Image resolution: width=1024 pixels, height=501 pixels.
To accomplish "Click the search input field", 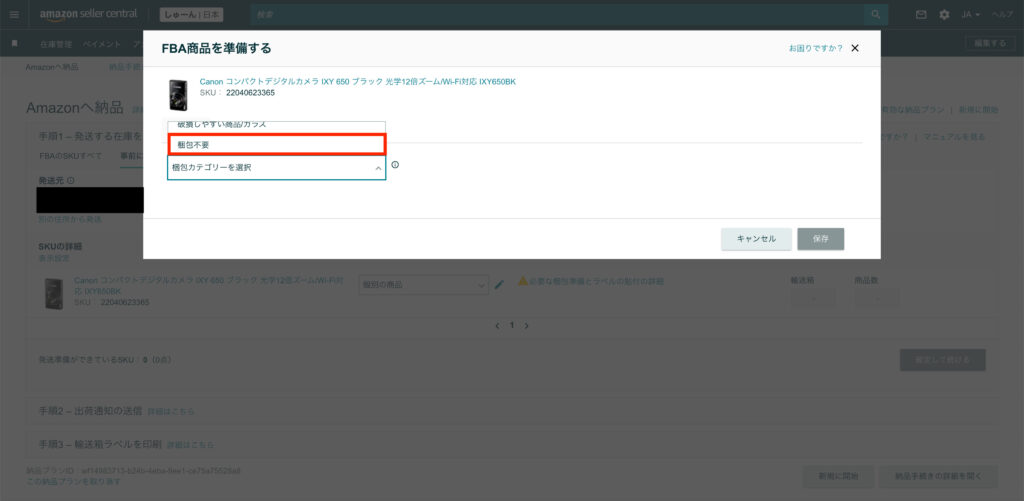I will (557, 14).
